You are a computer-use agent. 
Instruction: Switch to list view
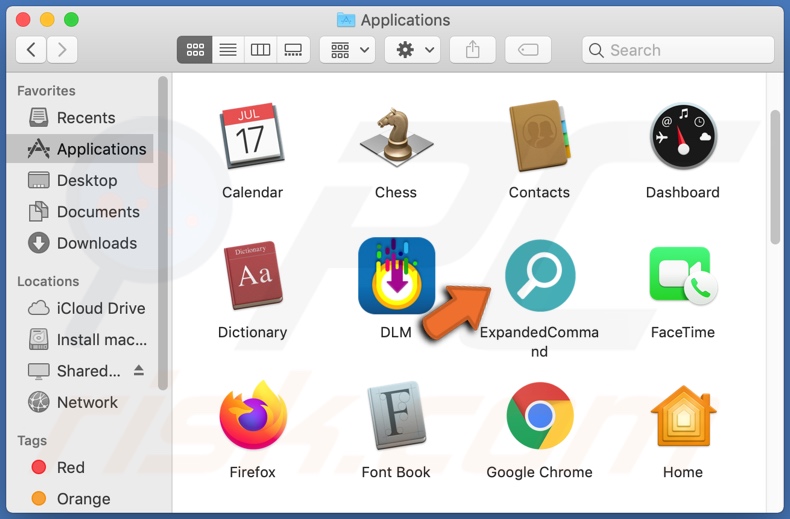pyautogui.click(x=228, y=50)
